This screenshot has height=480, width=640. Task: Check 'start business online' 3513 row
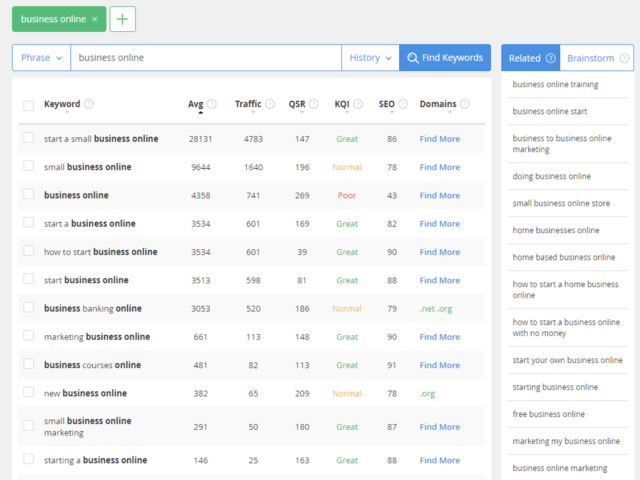[x=29, y=279]
